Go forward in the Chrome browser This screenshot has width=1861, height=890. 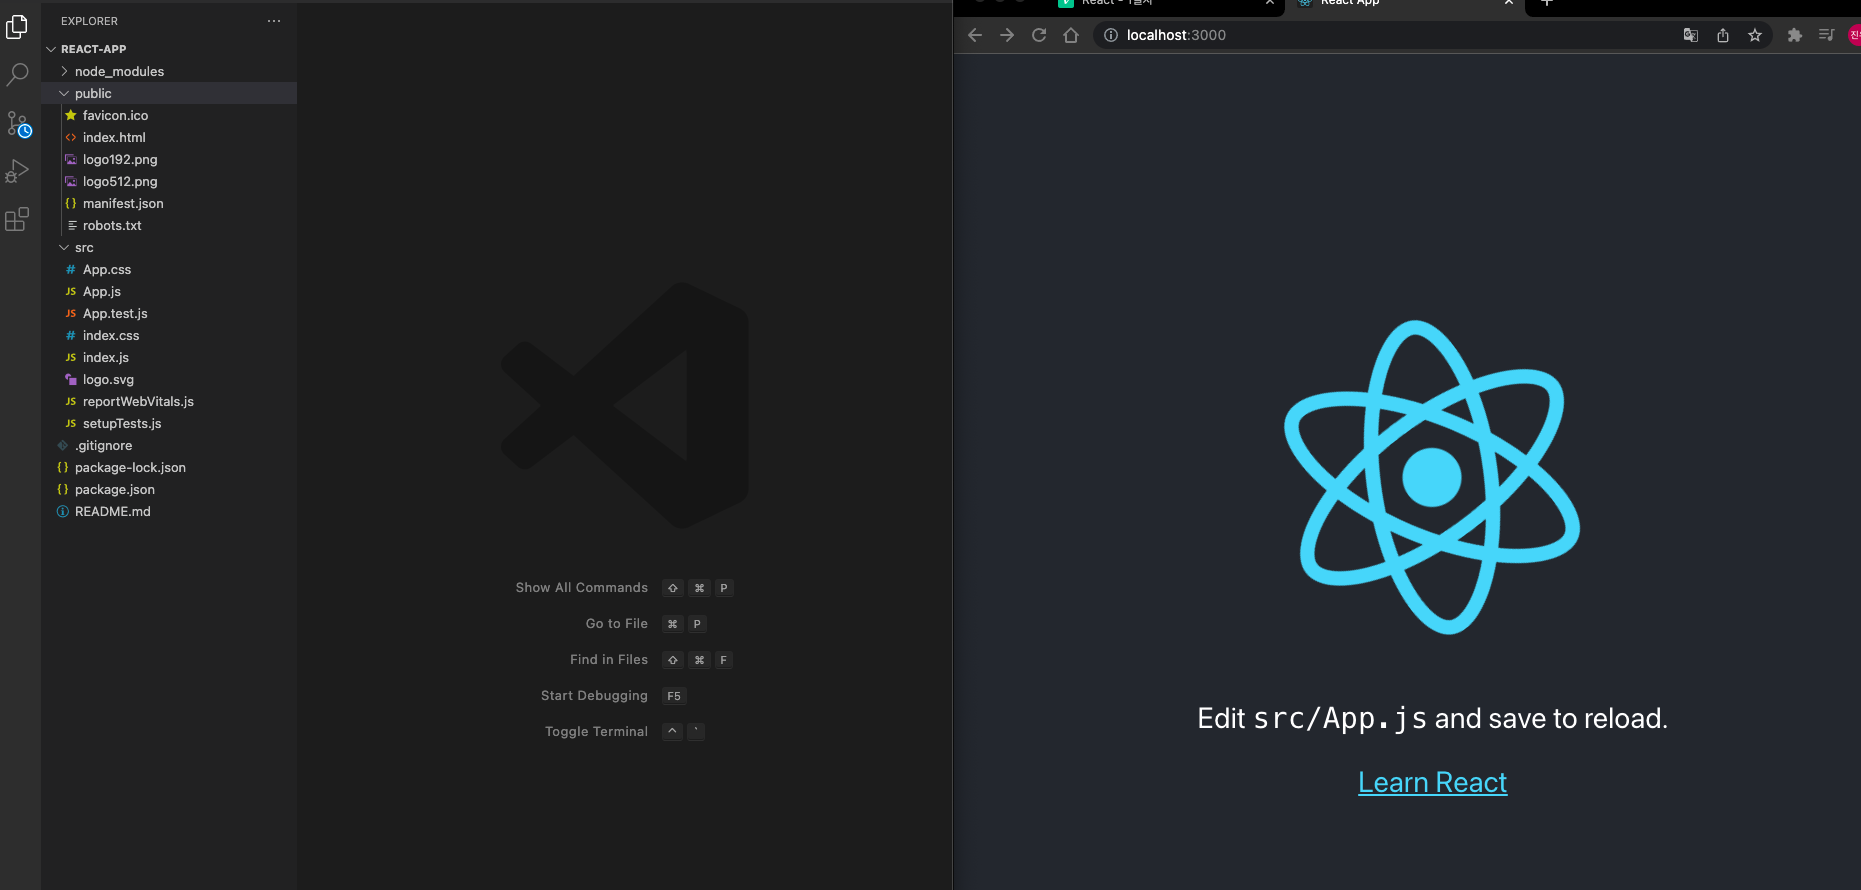[1007, 35]
